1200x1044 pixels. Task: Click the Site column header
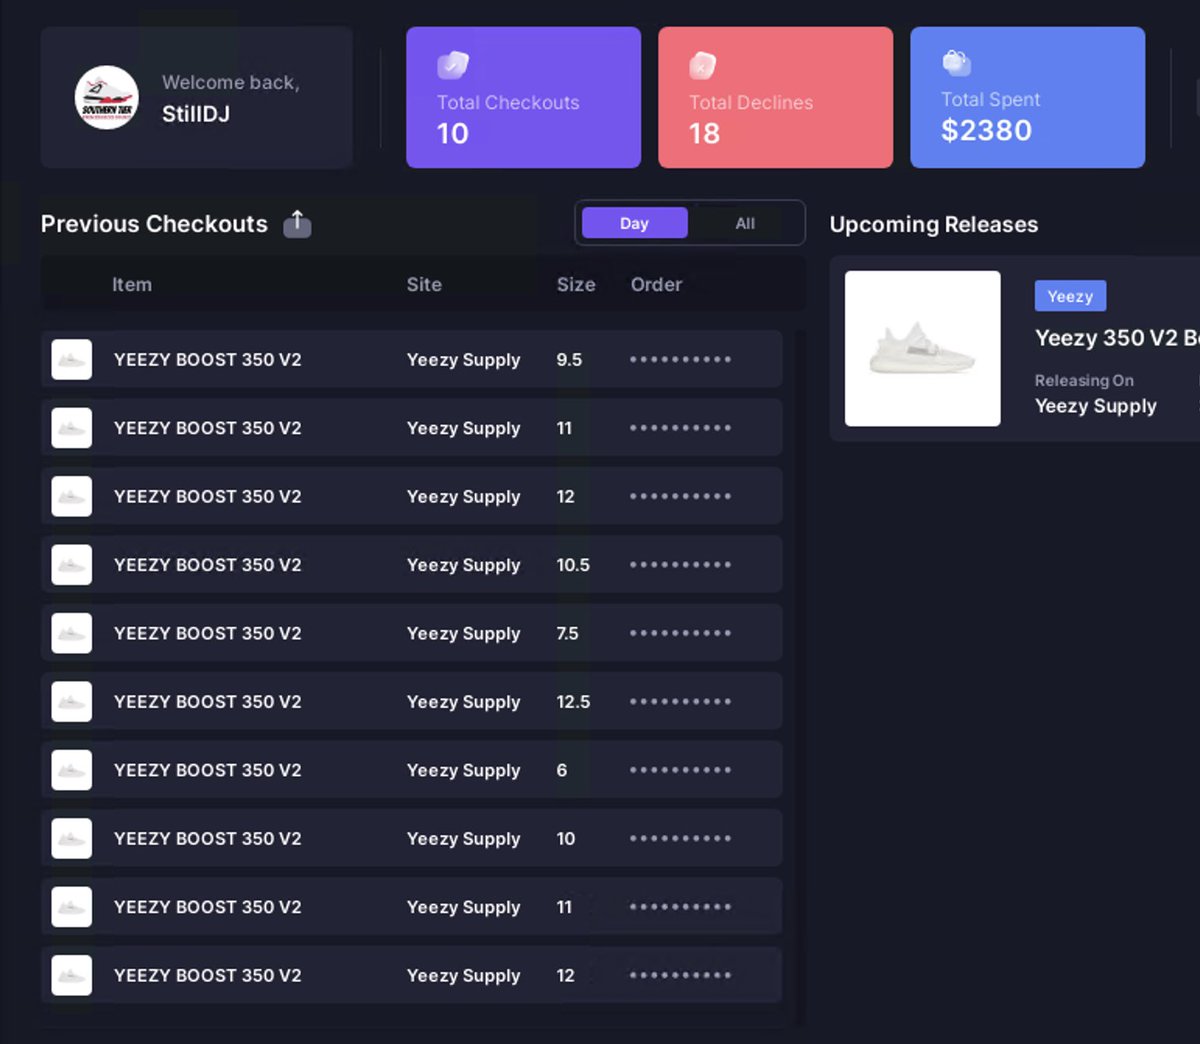(424, 284)
